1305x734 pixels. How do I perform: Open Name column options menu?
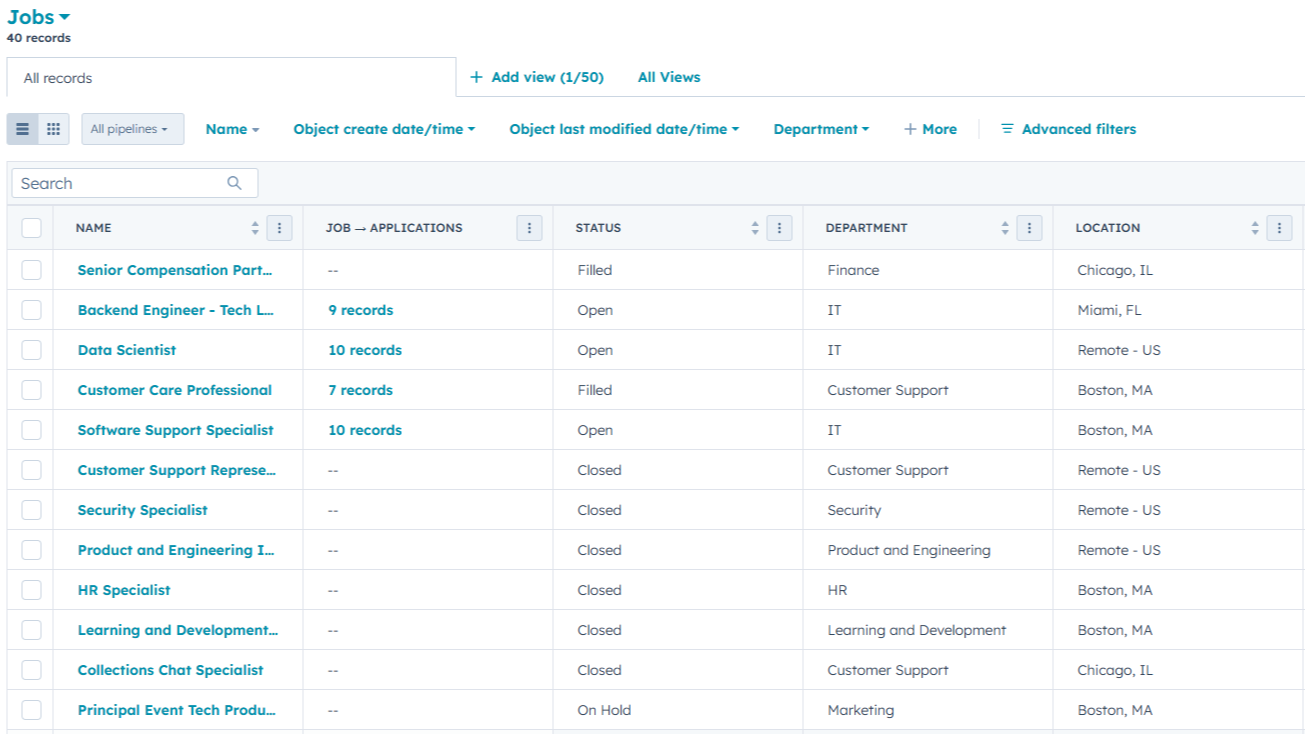pyautogui.click(x=279, y=228)
